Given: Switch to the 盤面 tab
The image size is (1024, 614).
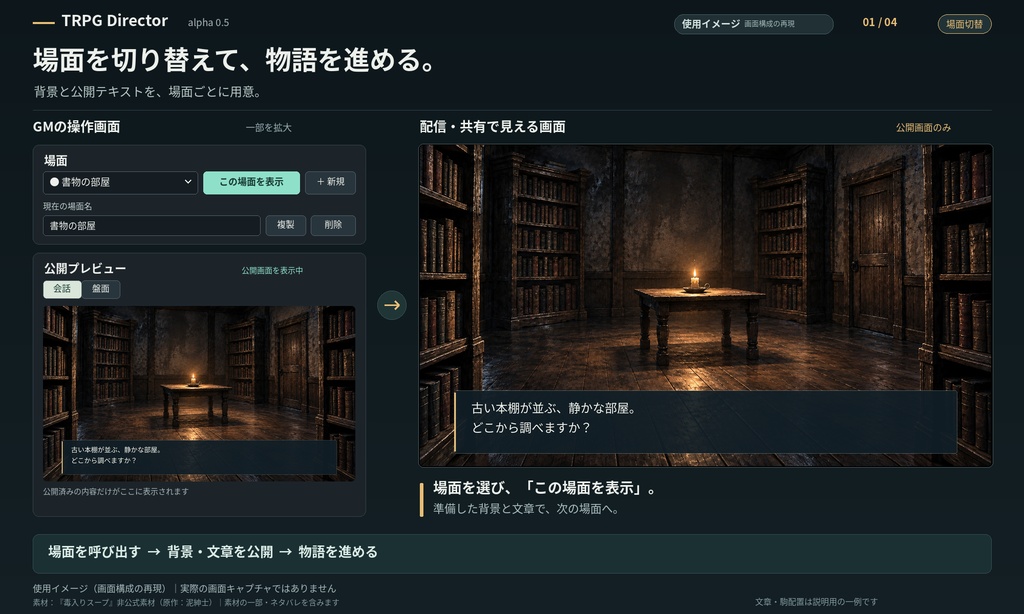Looking at the screenshot, I should [x=101, y=289].
